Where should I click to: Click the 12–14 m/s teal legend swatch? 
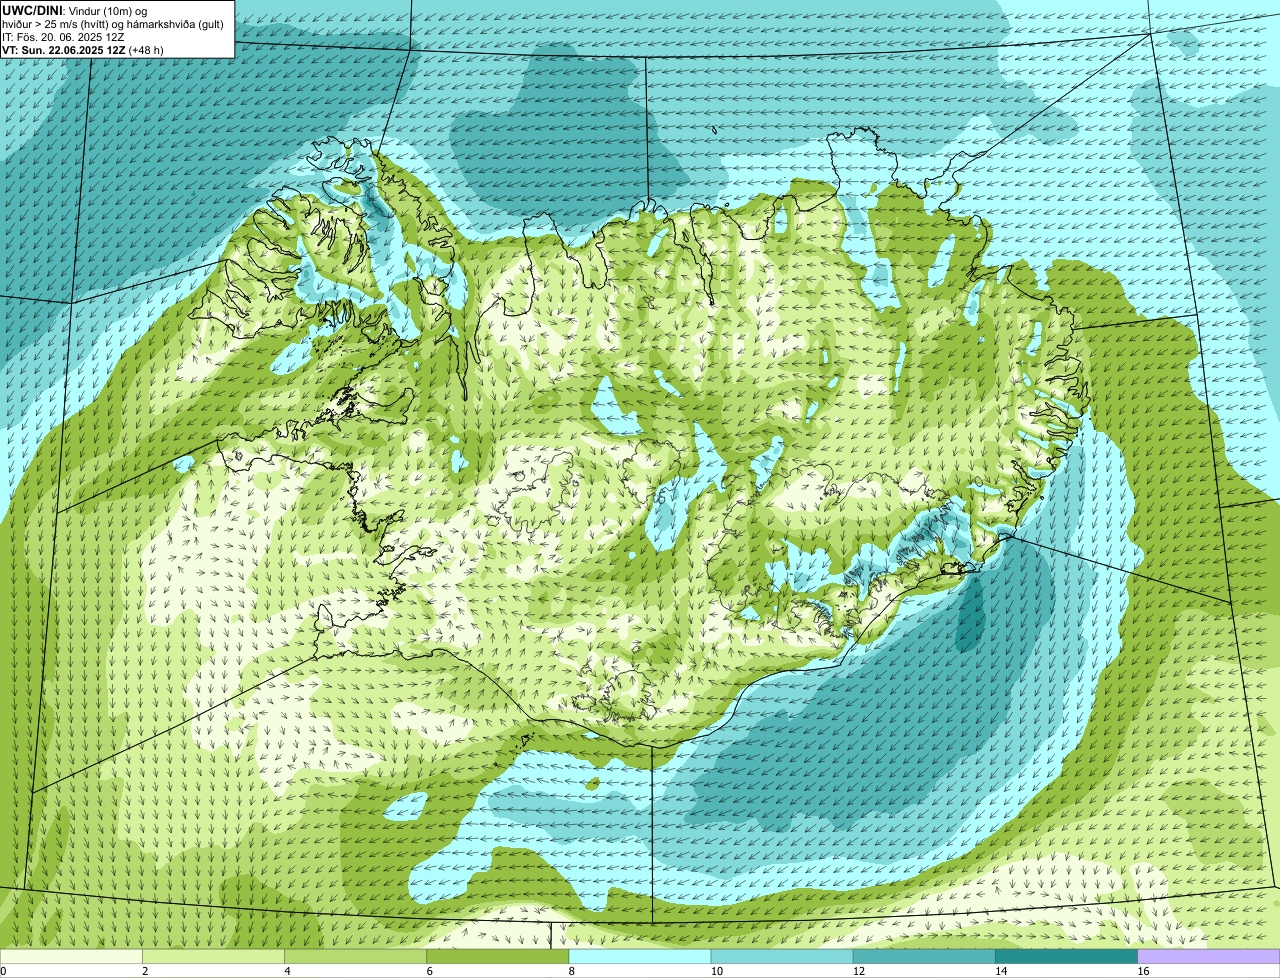(x=924, y=957)
